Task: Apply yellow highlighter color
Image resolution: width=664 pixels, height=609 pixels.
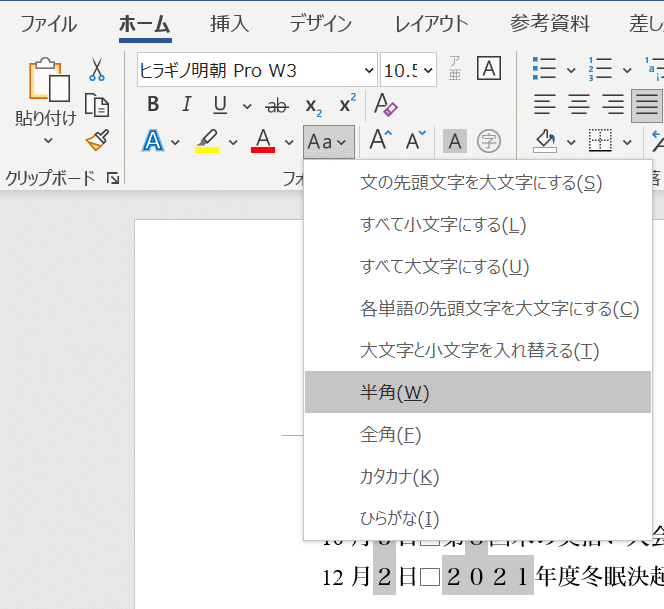Action: click(x=207, y=141)
